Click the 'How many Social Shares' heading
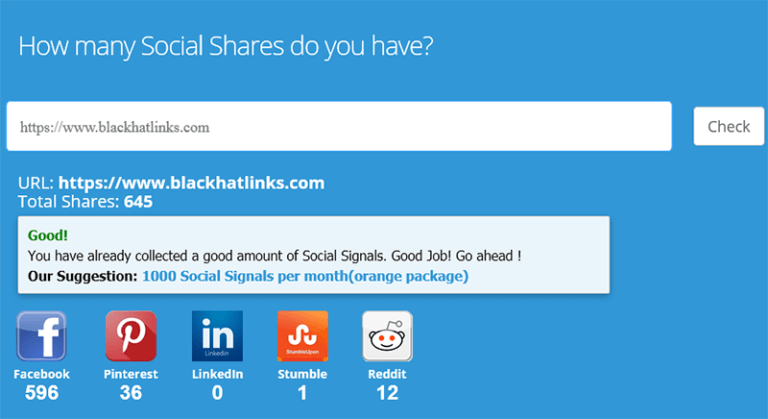This screenshot has width=768, height=419. pos(226,47)
